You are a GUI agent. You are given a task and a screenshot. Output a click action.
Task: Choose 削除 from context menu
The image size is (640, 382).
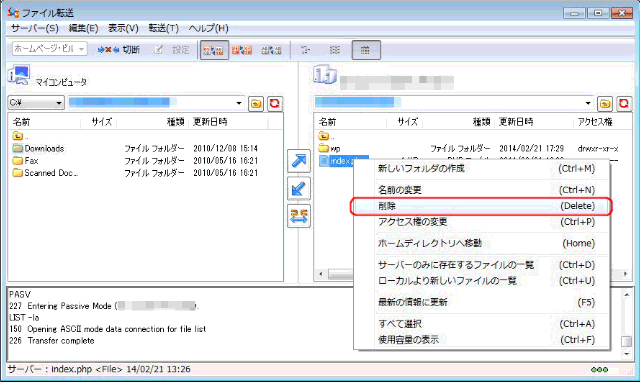pyautogui.click(x=482, y=206)
